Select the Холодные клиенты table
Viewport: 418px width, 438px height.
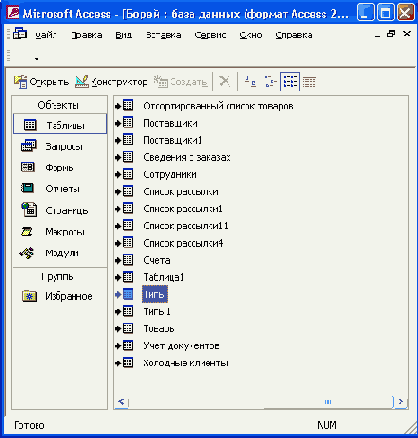point(186,363)
